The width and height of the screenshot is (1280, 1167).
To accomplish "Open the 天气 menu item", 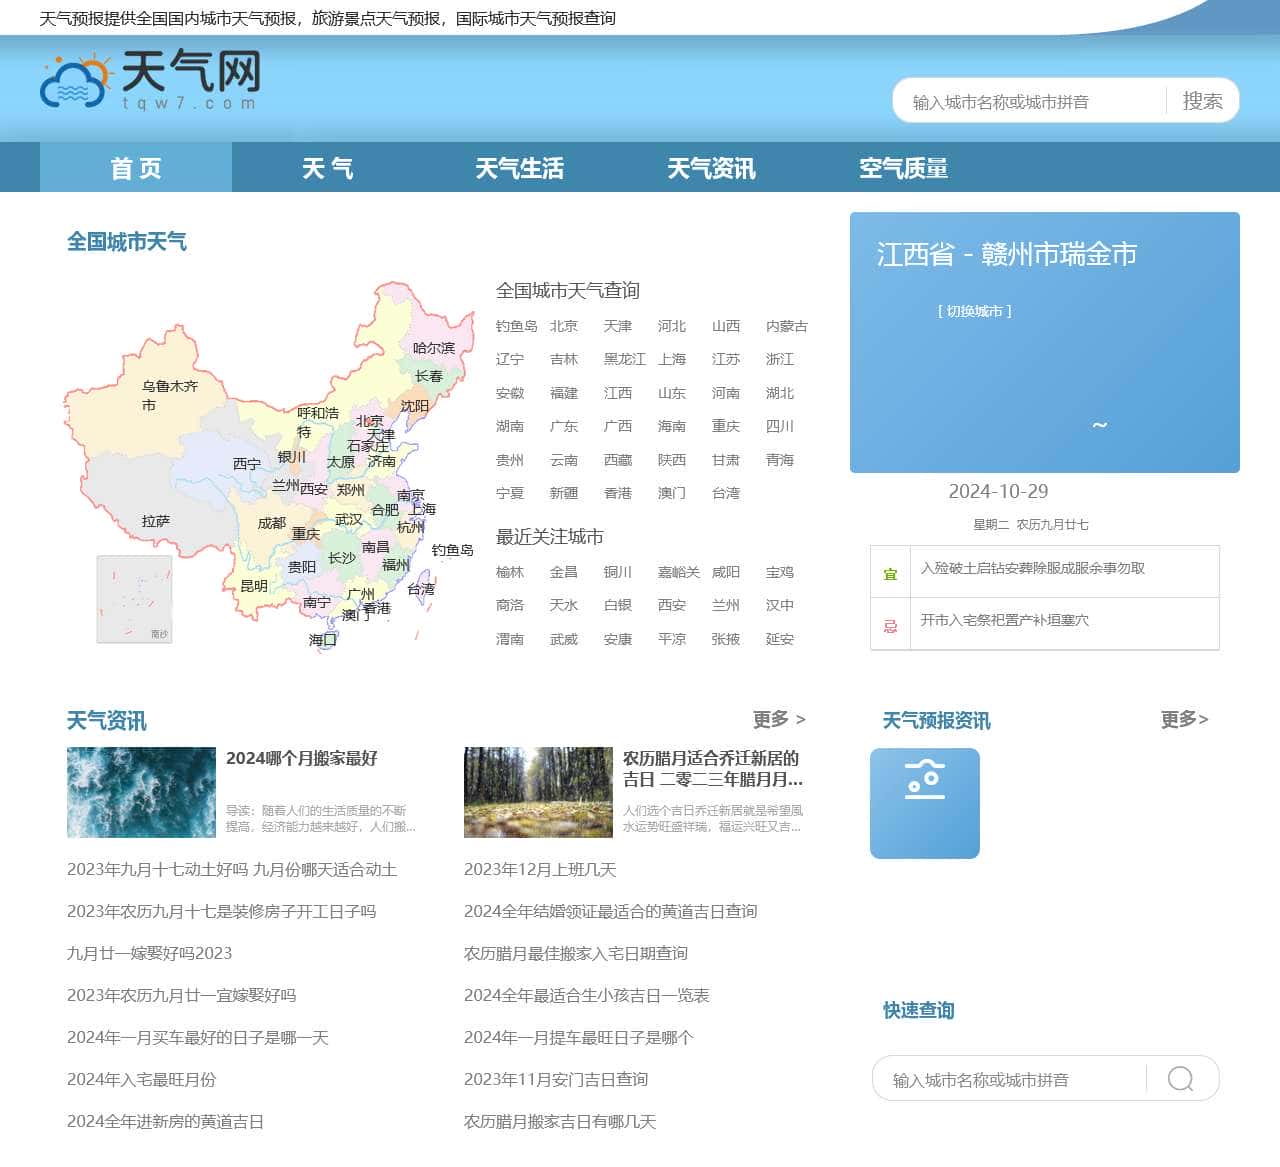I will pyautogui.click(x=327, y=168).
